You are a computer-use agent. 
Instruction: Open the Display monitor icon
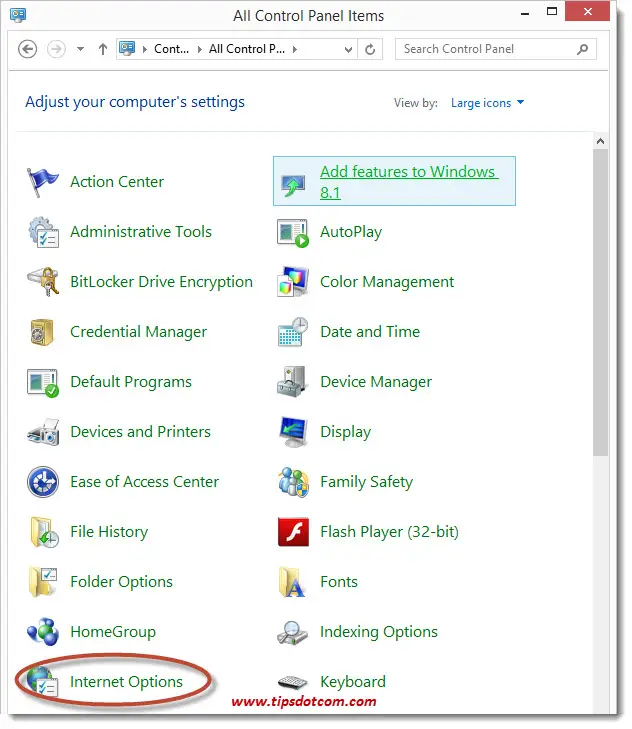tap(293, 432)
